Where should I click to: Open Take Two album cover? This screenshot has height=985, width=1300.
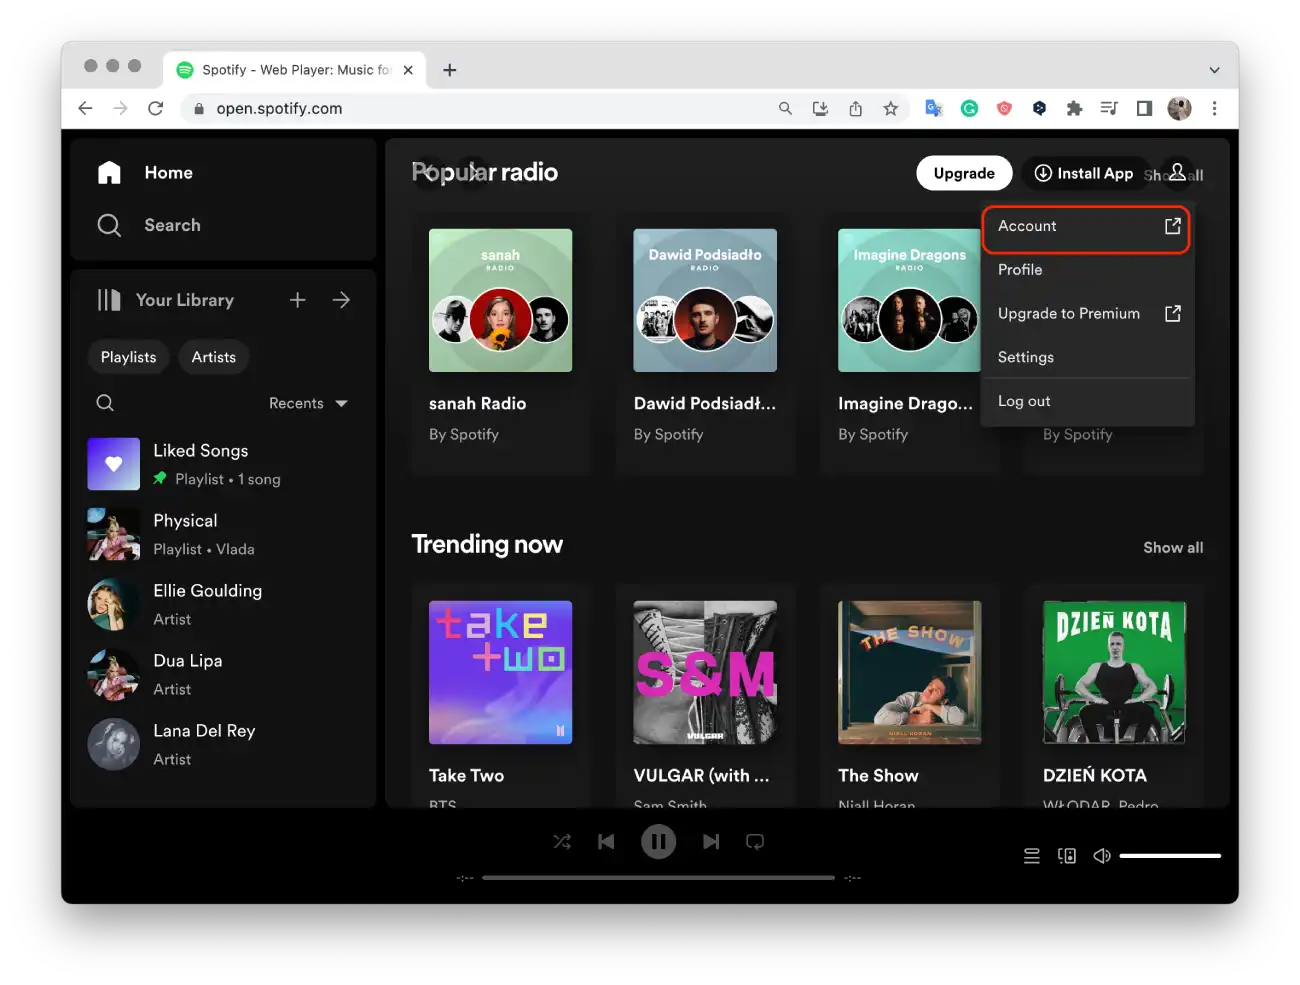[500, 672]
